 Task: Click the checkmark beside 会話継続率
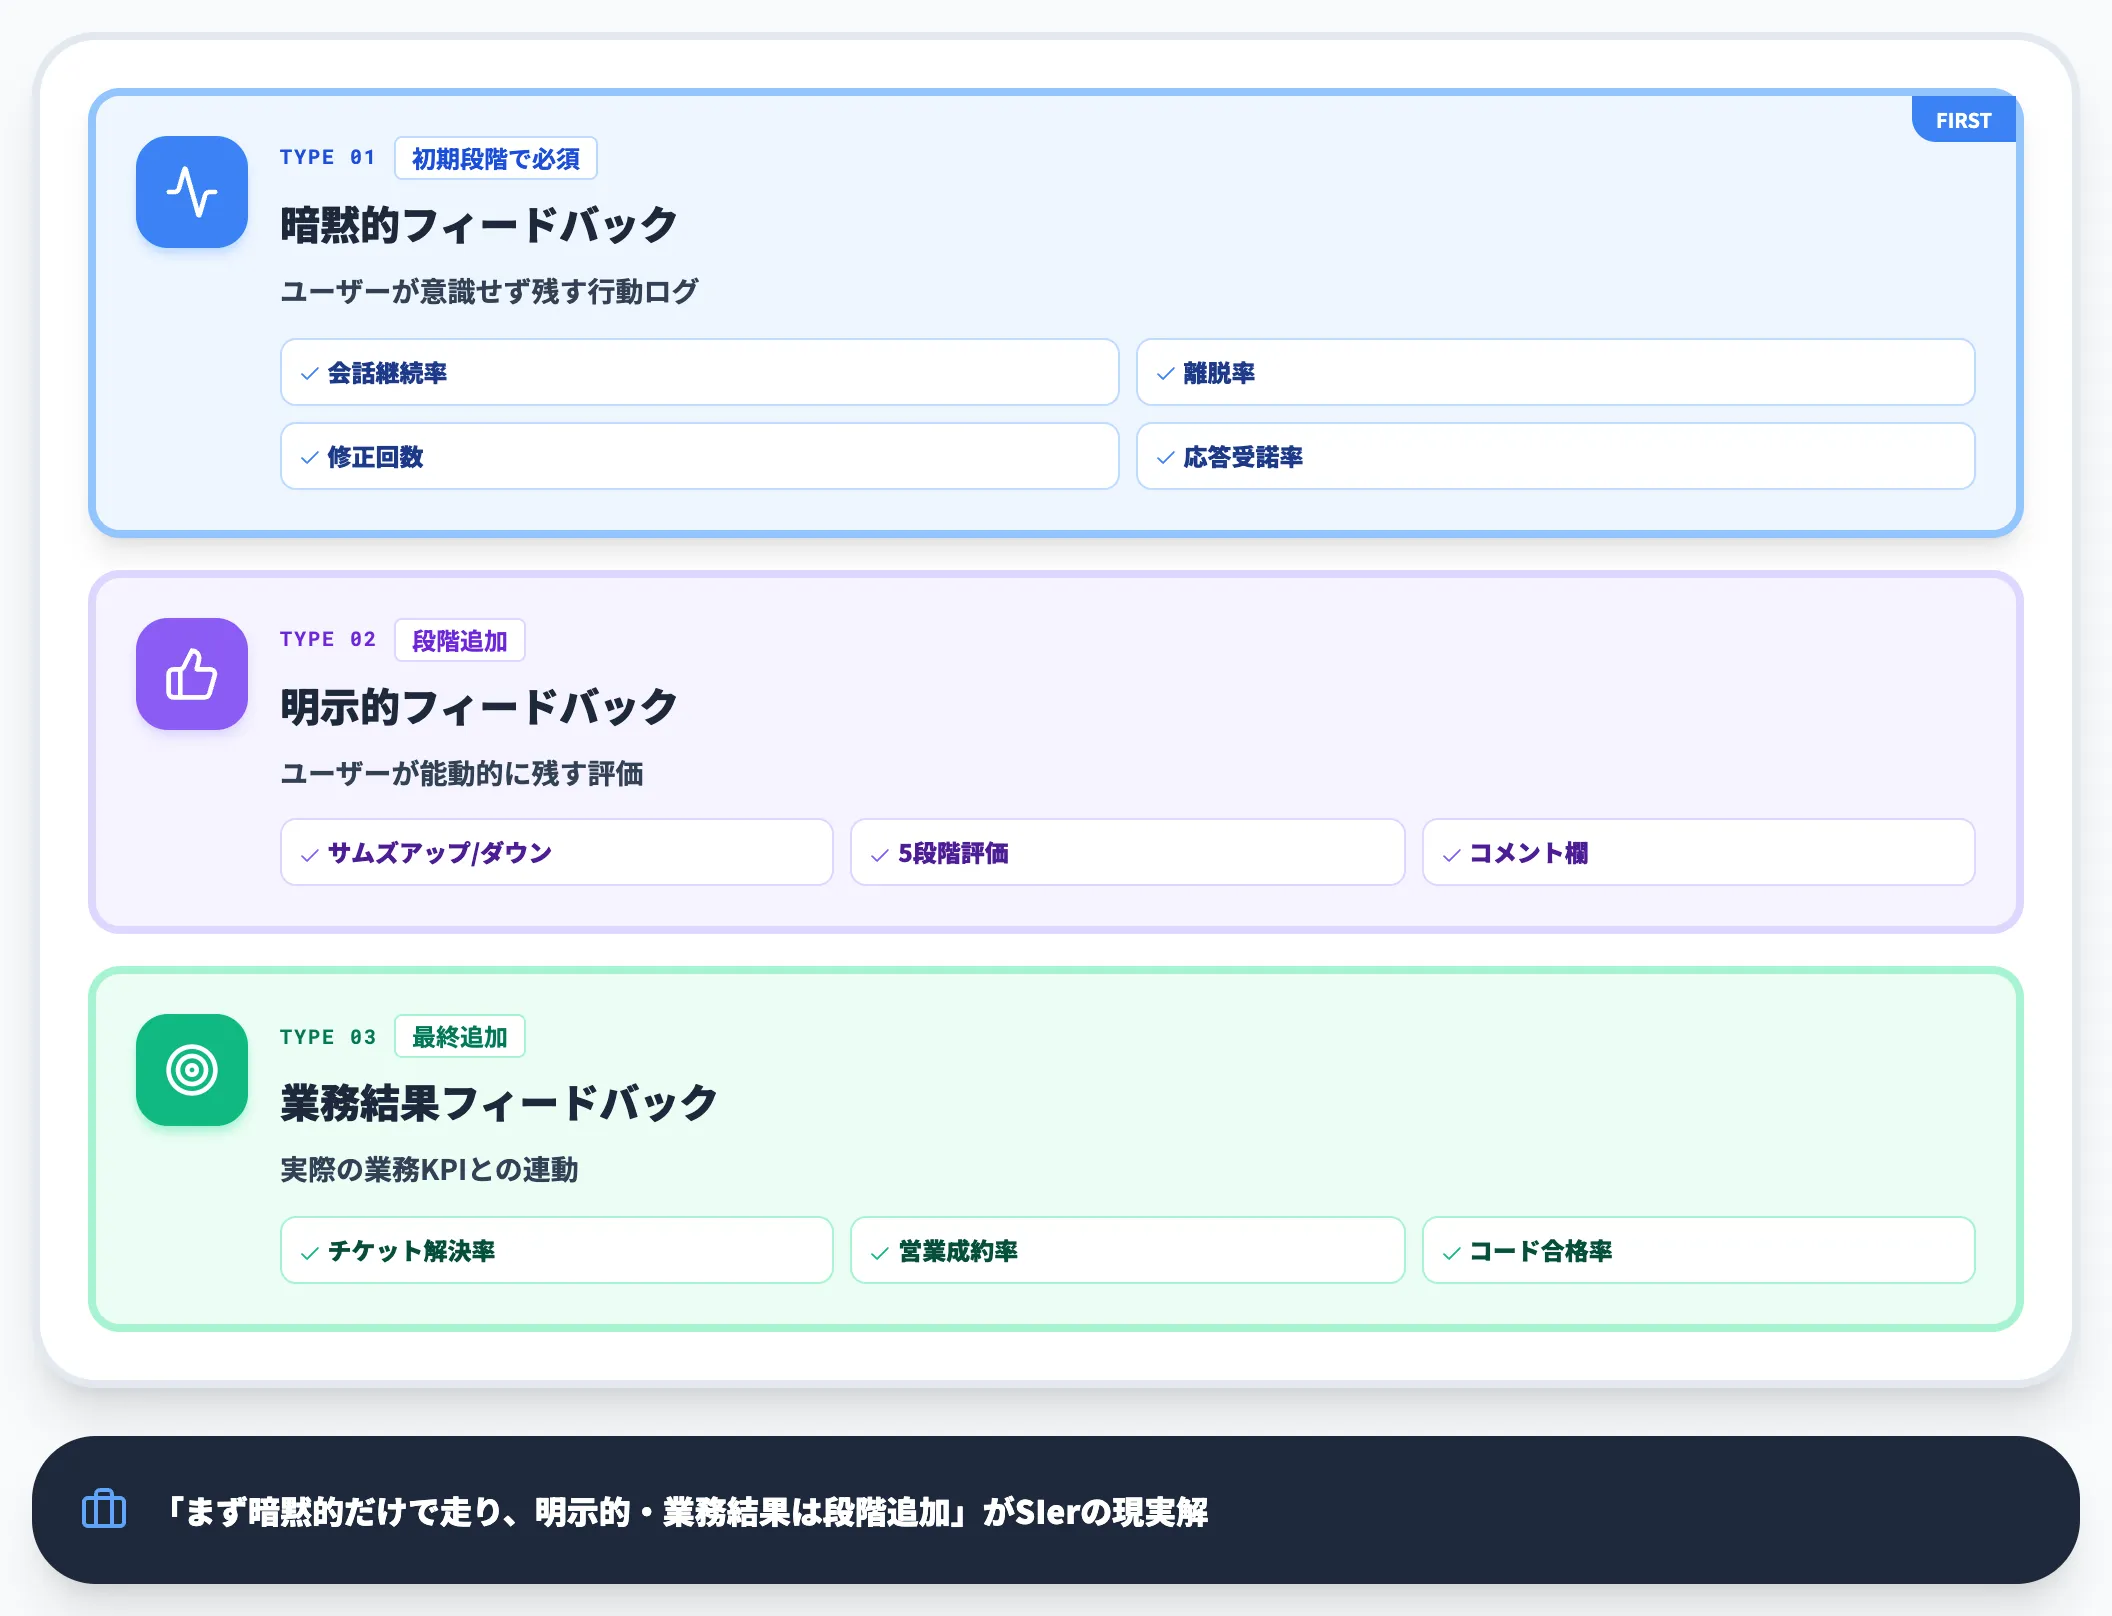tap(310, 374)
